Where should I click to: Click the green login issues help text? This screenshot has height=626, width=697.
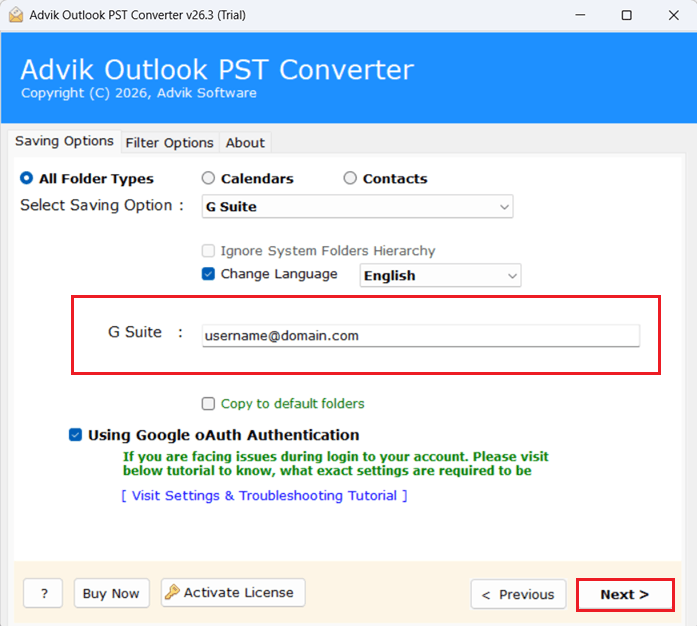click(x=336, y=463)
